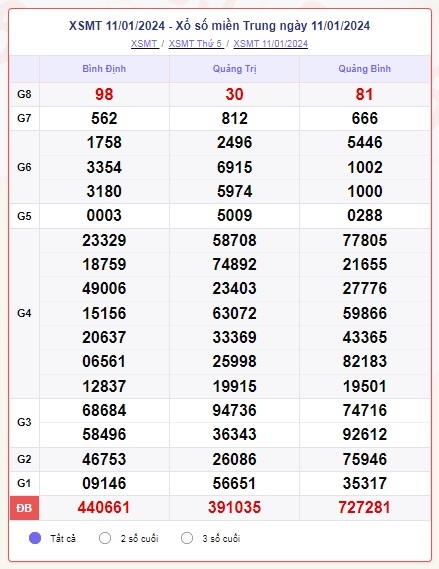Click Quảng Bình special prize 727281

364,507
